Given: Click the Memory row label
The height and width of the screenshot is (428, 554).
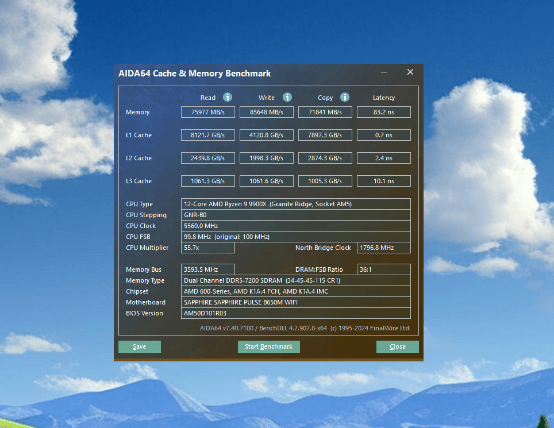Looking at the screenshot, I should click(x=138, y=112).
